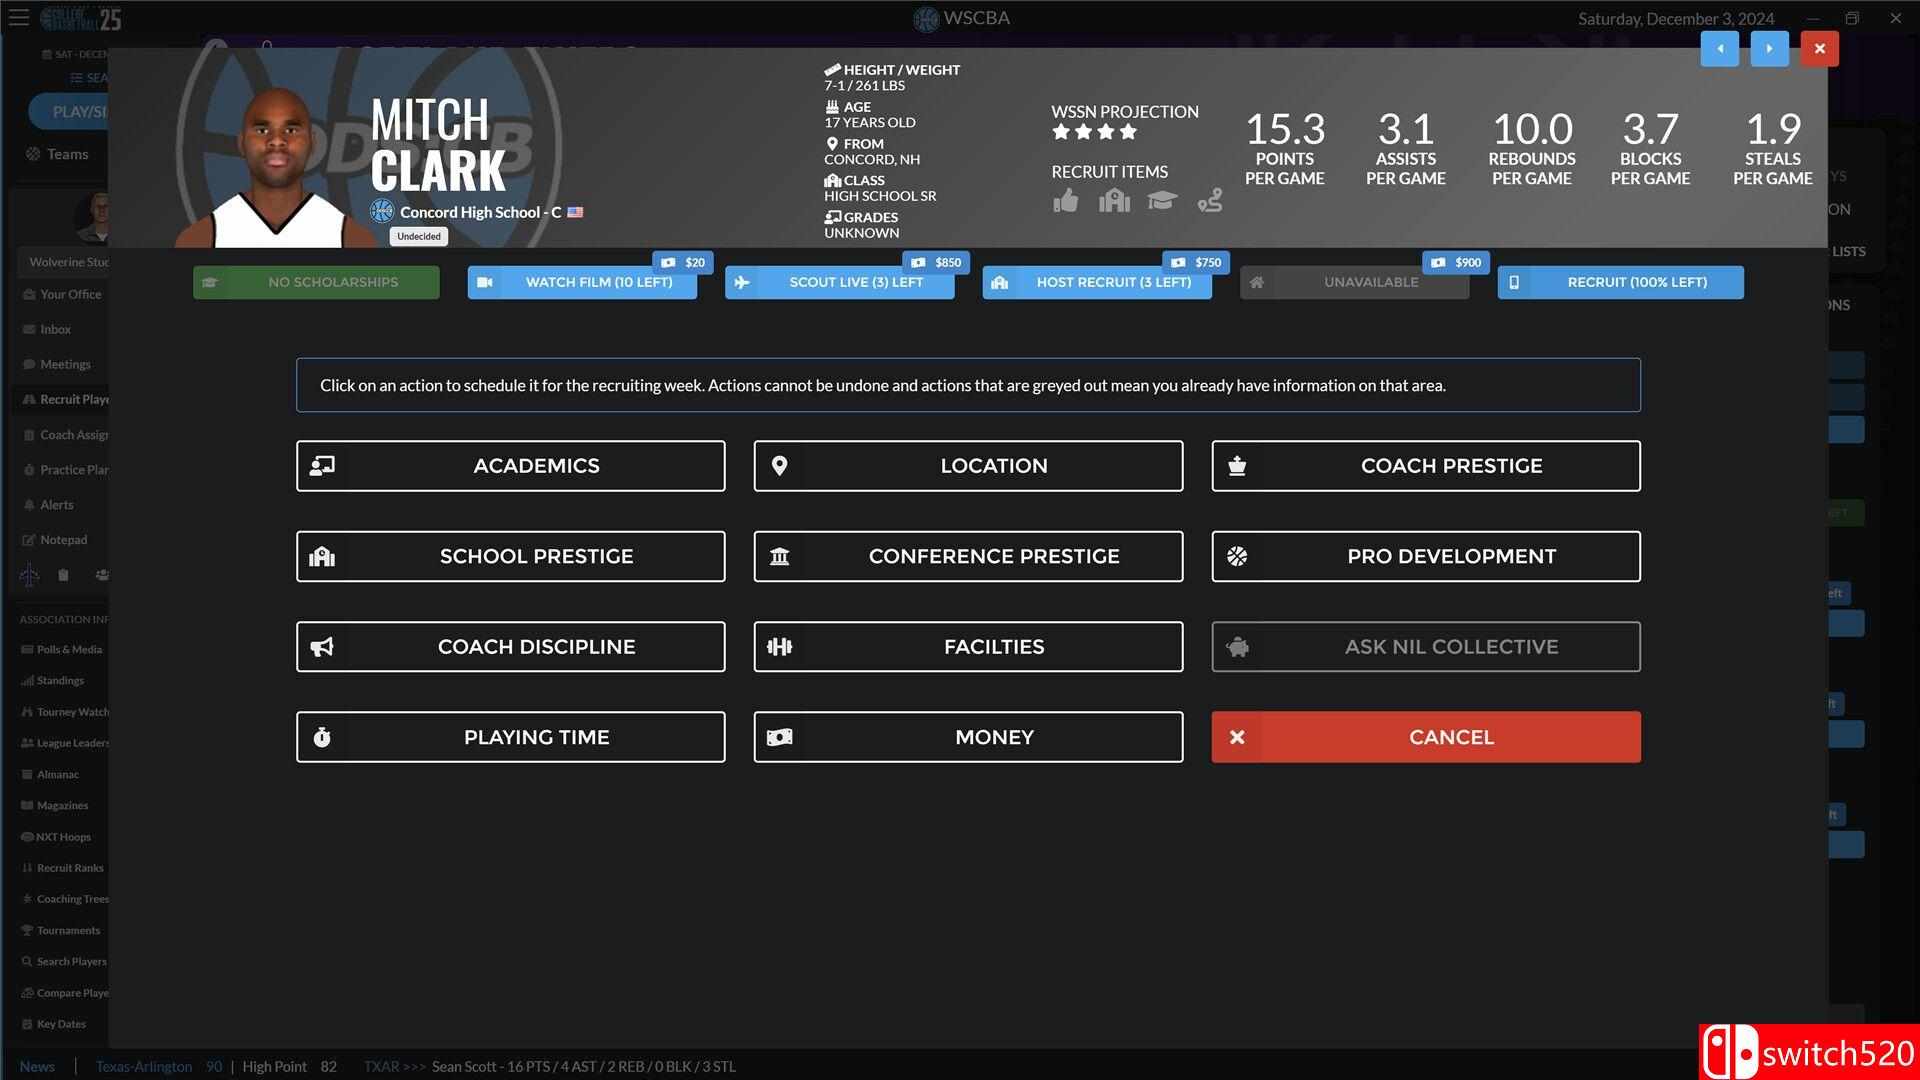Viewport: 1920px width, 1080px height.
Task: Schedule the Academics recruiting action
Action: pyautogui.click(x=510, y=466)
